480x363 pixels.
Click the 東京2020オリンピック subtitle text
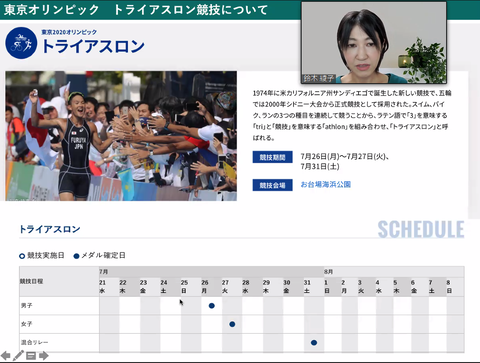[x=69, y=32]
